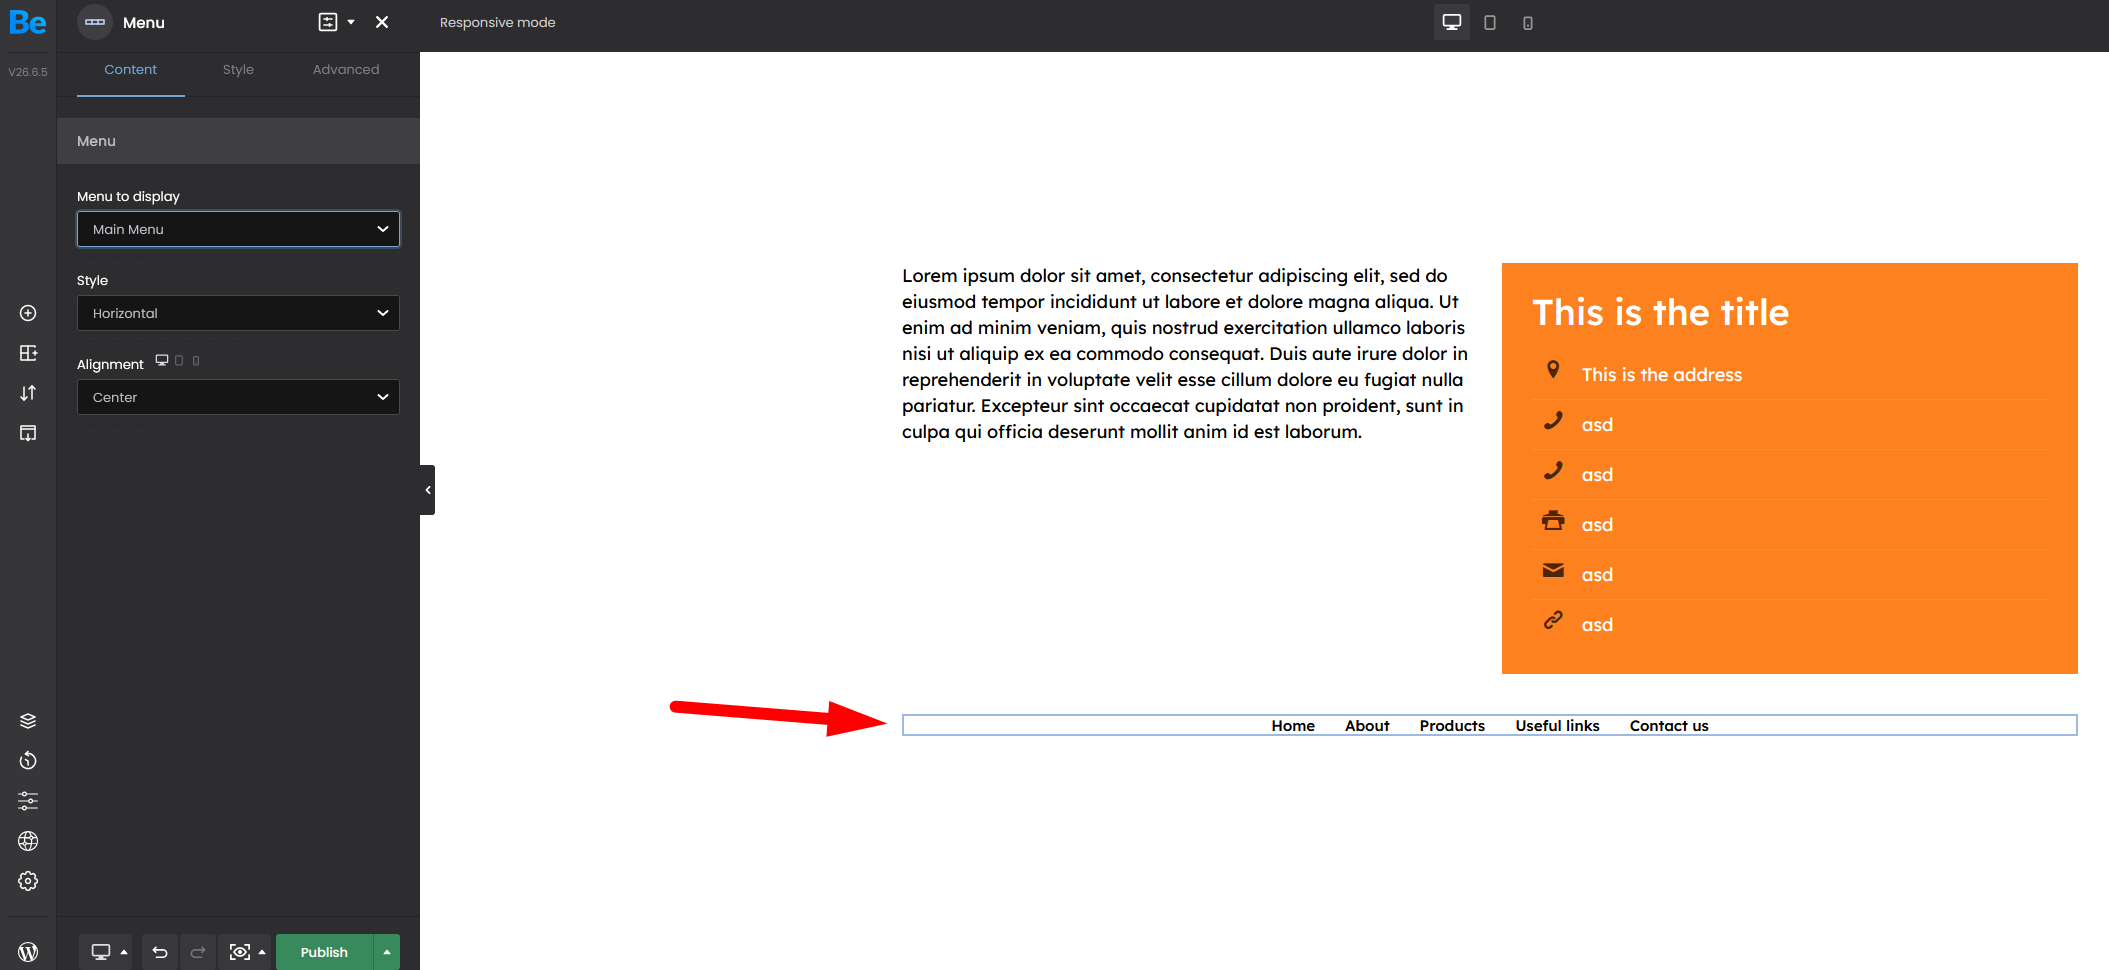Viewport: 2109px width, 970px height.
Task: Expand the preview options arrow
Action: tap(262, 952)
